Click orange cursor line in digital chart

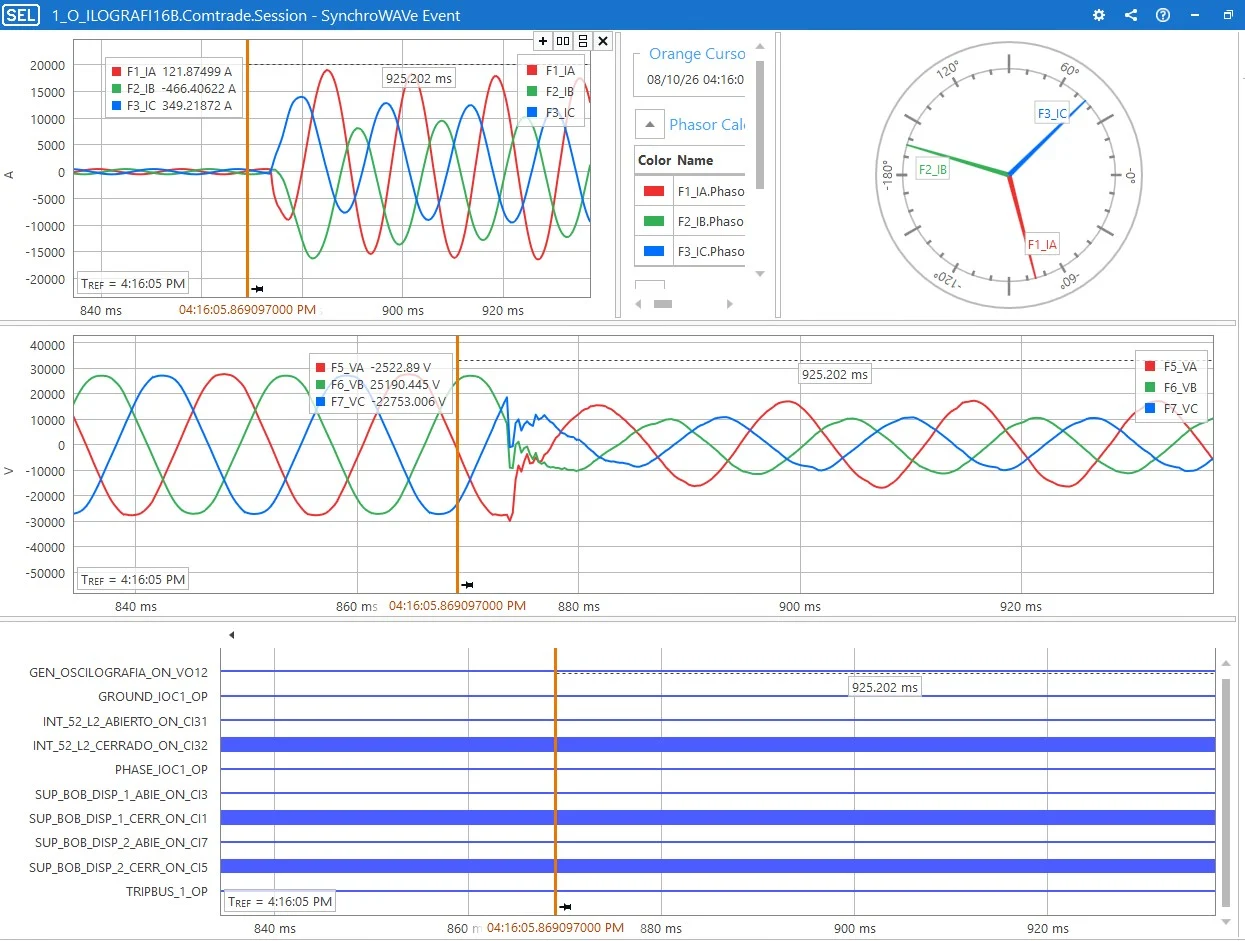click(x=555, y=780)
